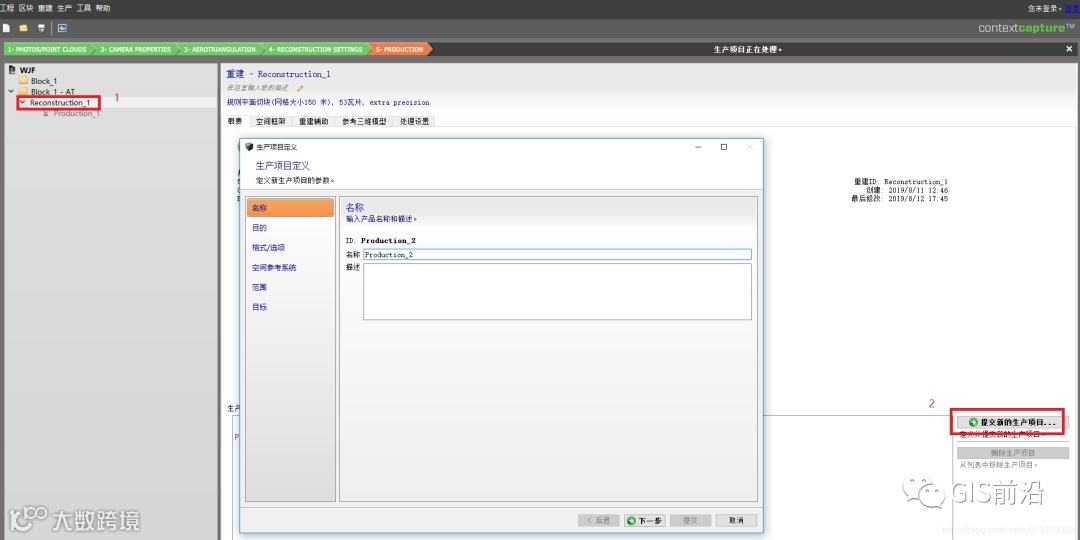
Task: Click the Block_1 - AT folder icon
Action: [x=23, y=92]
